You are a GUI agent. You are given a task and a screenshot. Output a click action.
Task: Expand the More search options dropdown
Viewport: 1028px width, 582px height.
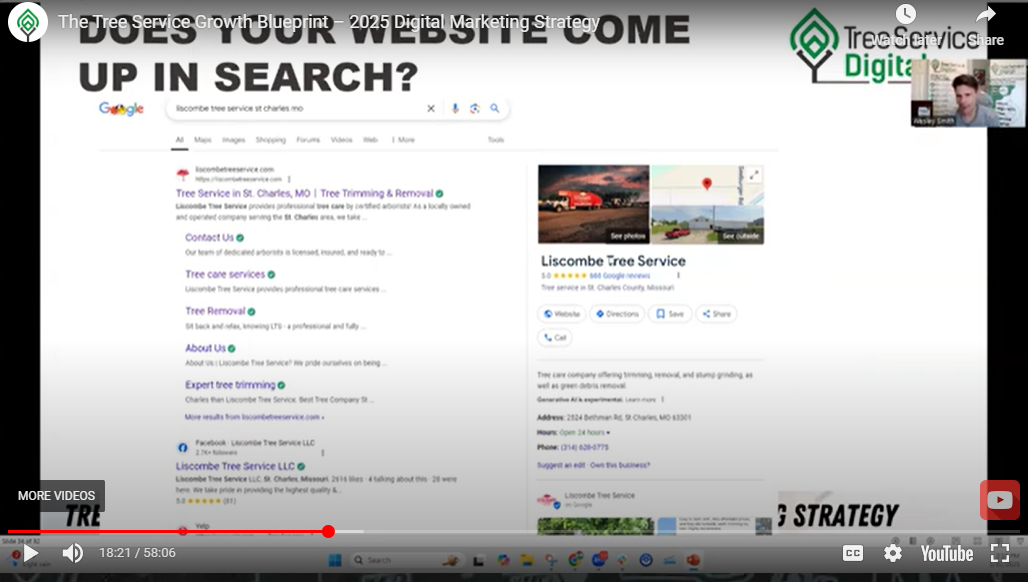[x=403, y=140]
